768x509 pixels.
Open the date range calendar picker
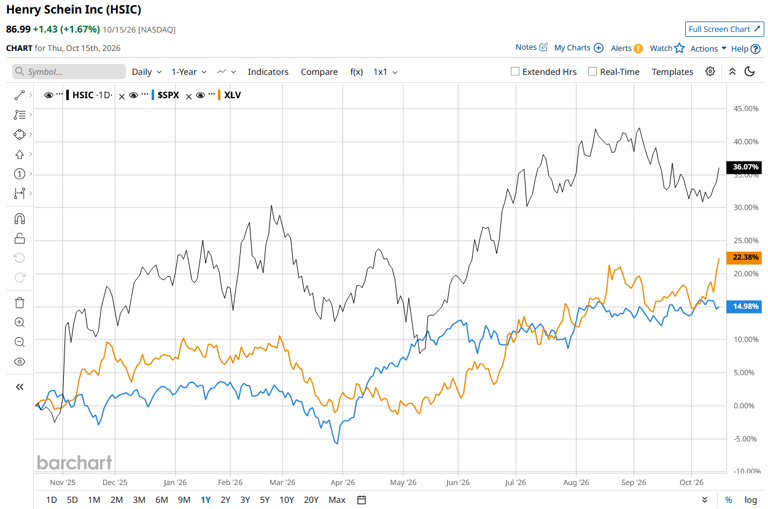[x=361, y=500]
